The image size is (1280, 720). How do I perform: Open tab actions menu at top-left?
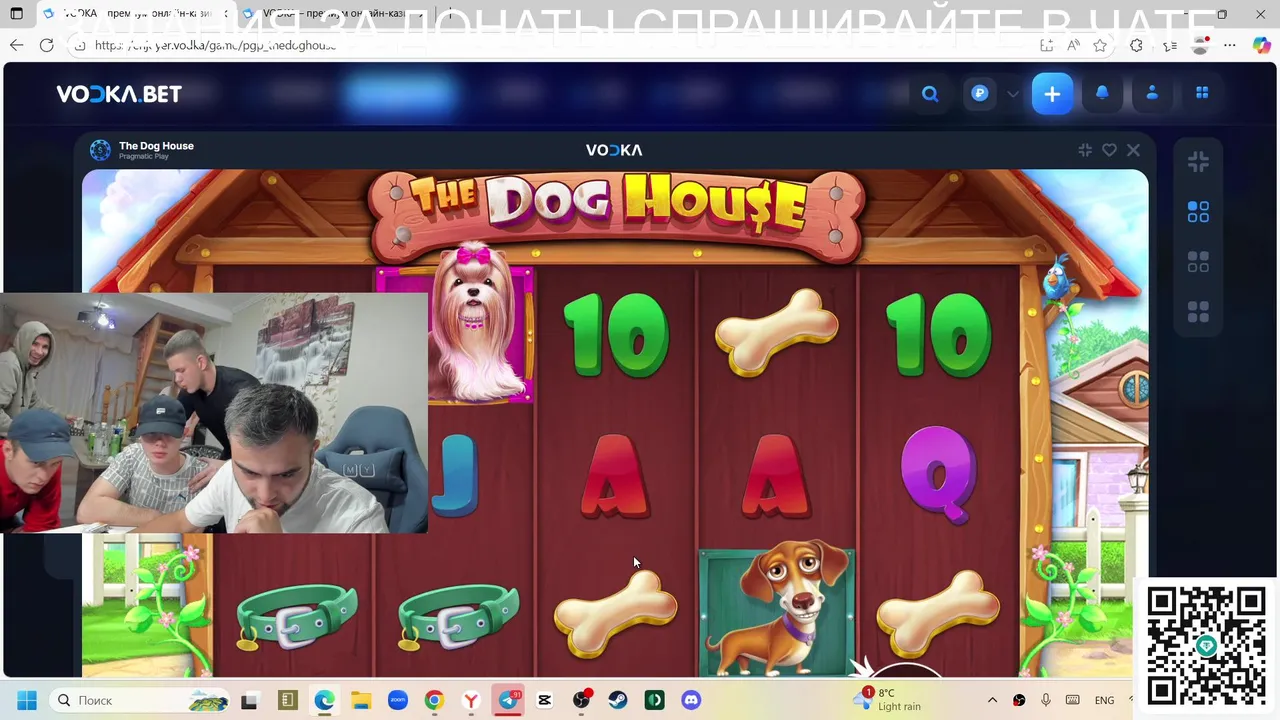[x=16, y=14]
